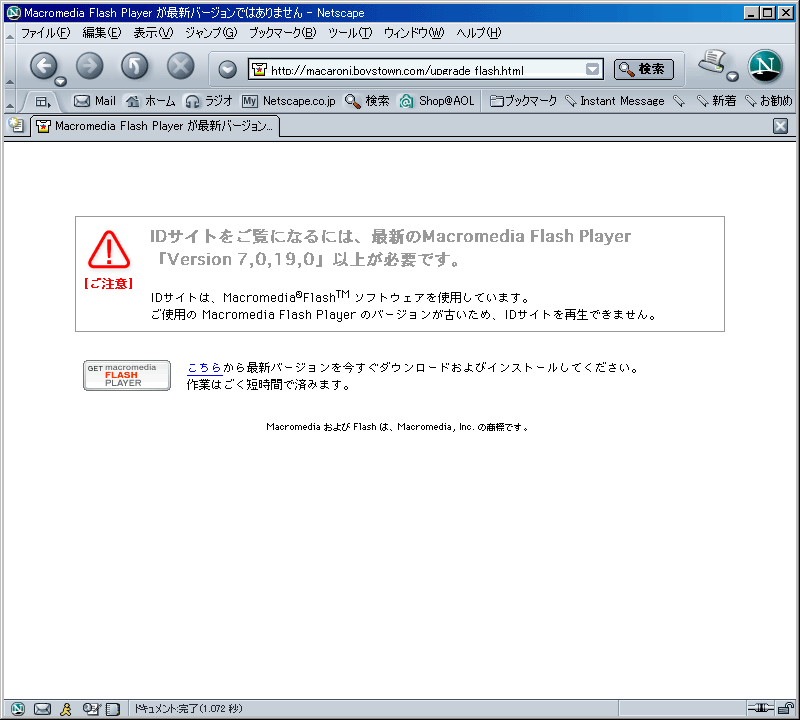Open the 表示(V) menu

click(x=153, y=33)
